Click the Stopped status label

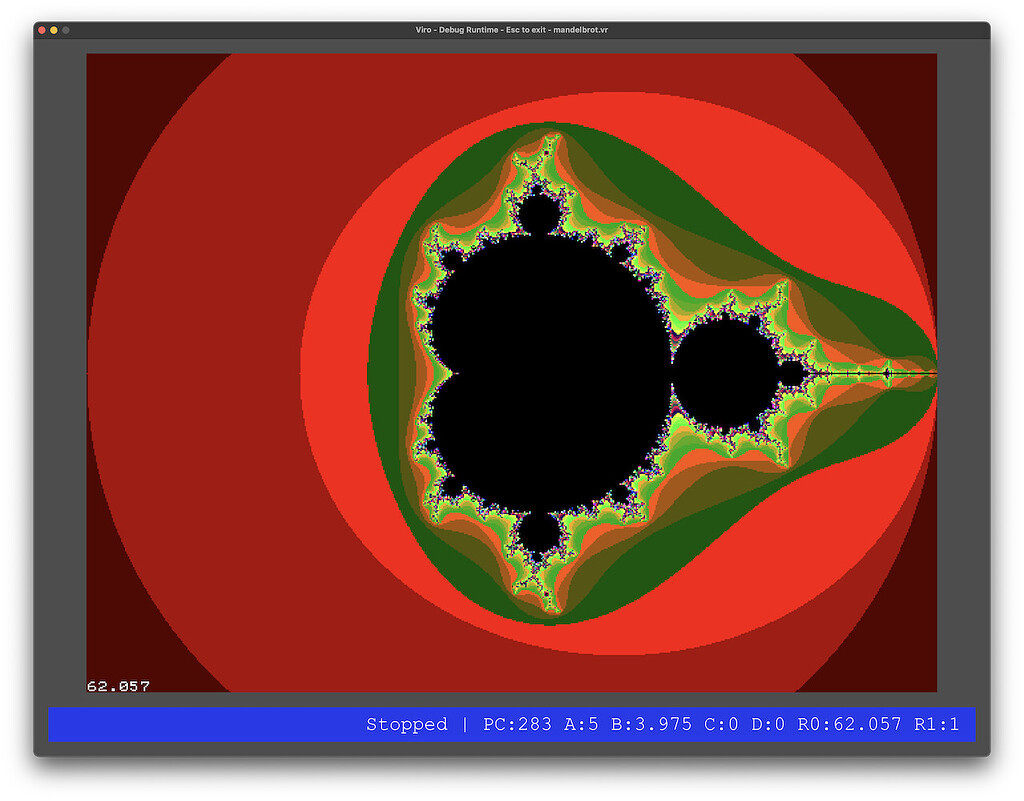[406, 724]
